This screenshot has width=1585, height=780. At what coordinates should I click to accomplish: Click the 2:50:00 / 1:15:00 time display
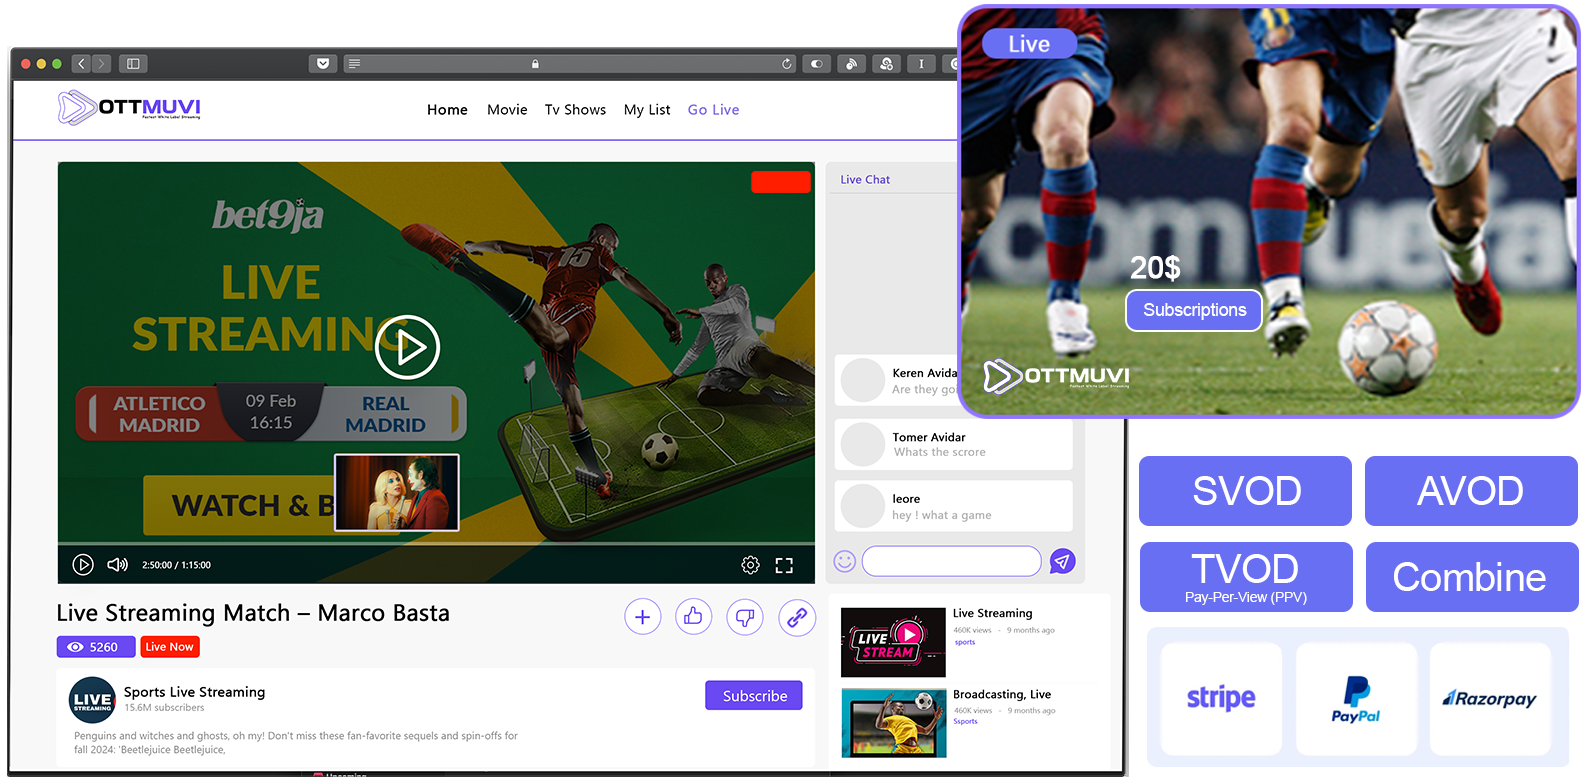[176, 565]
